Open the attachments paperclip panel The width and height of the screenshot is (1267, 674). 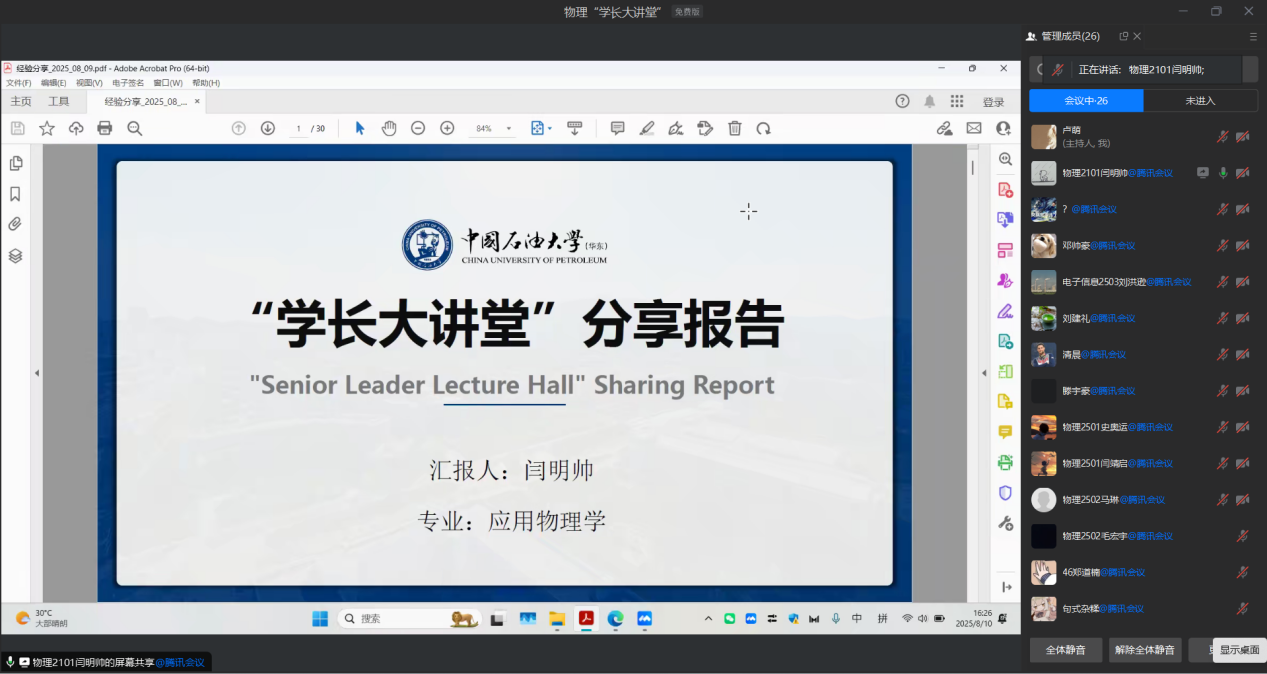click(x=15, y=224)
